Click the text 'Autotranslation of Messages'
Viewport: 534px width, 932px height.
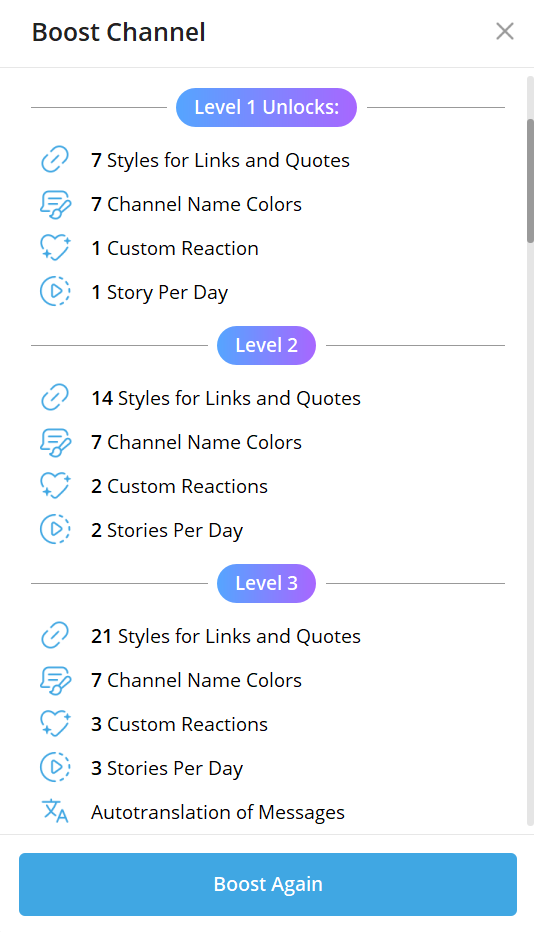[x=218, y=813]
